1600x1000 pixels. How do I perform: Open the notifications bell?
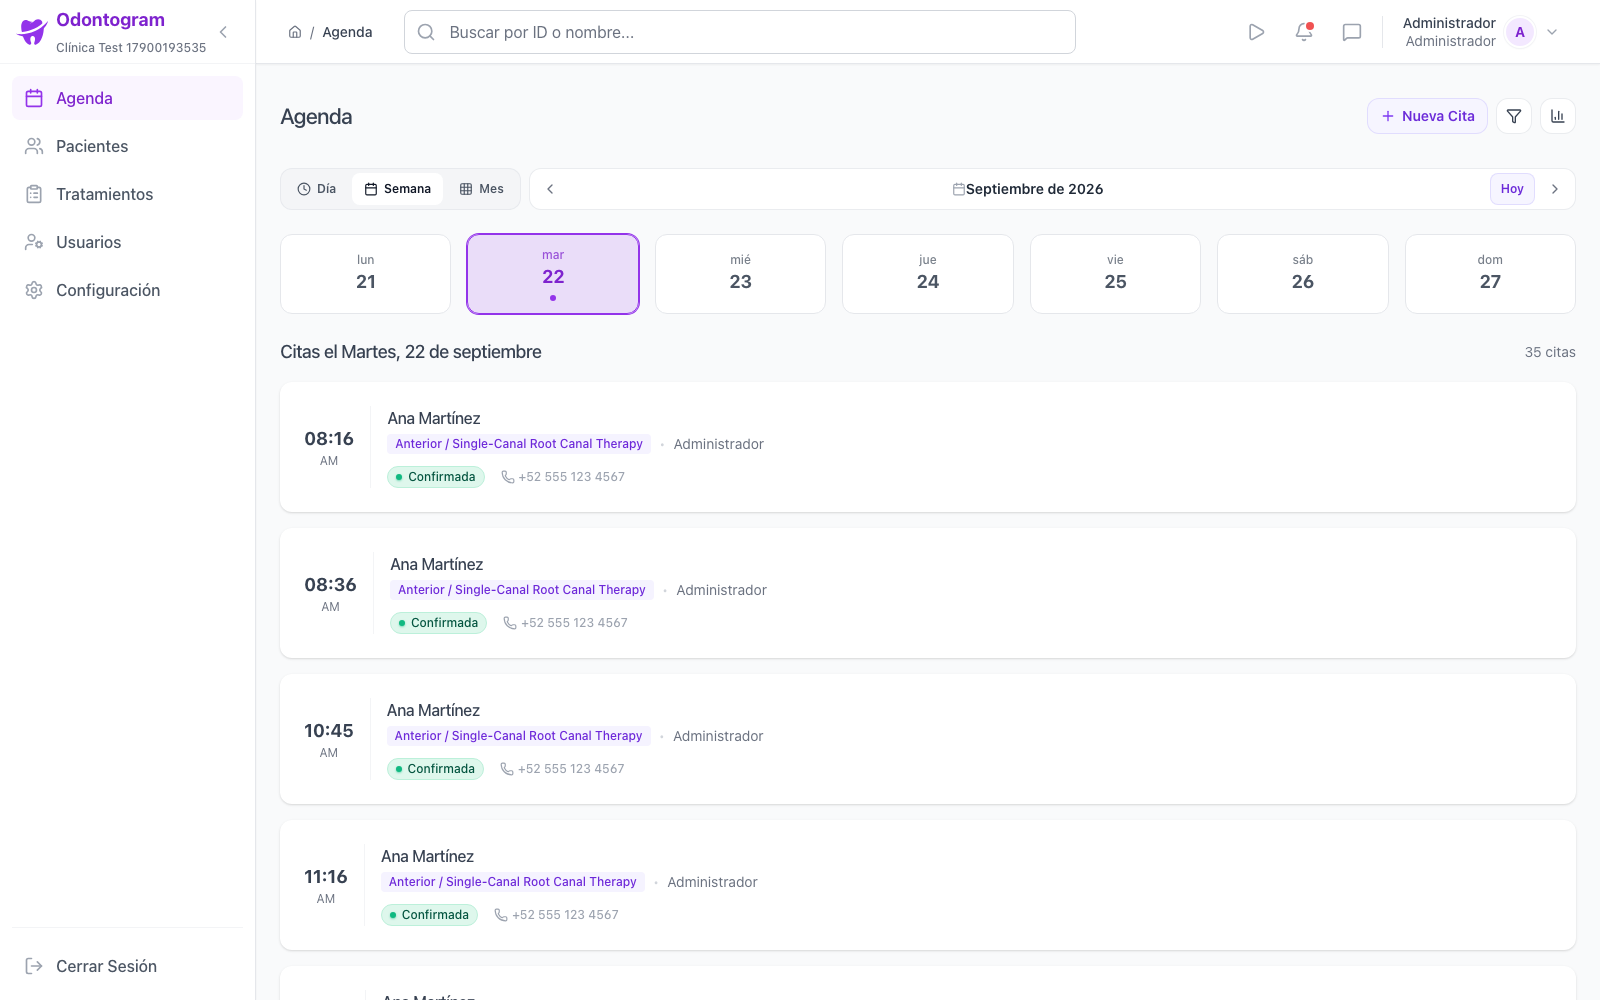1304,32
